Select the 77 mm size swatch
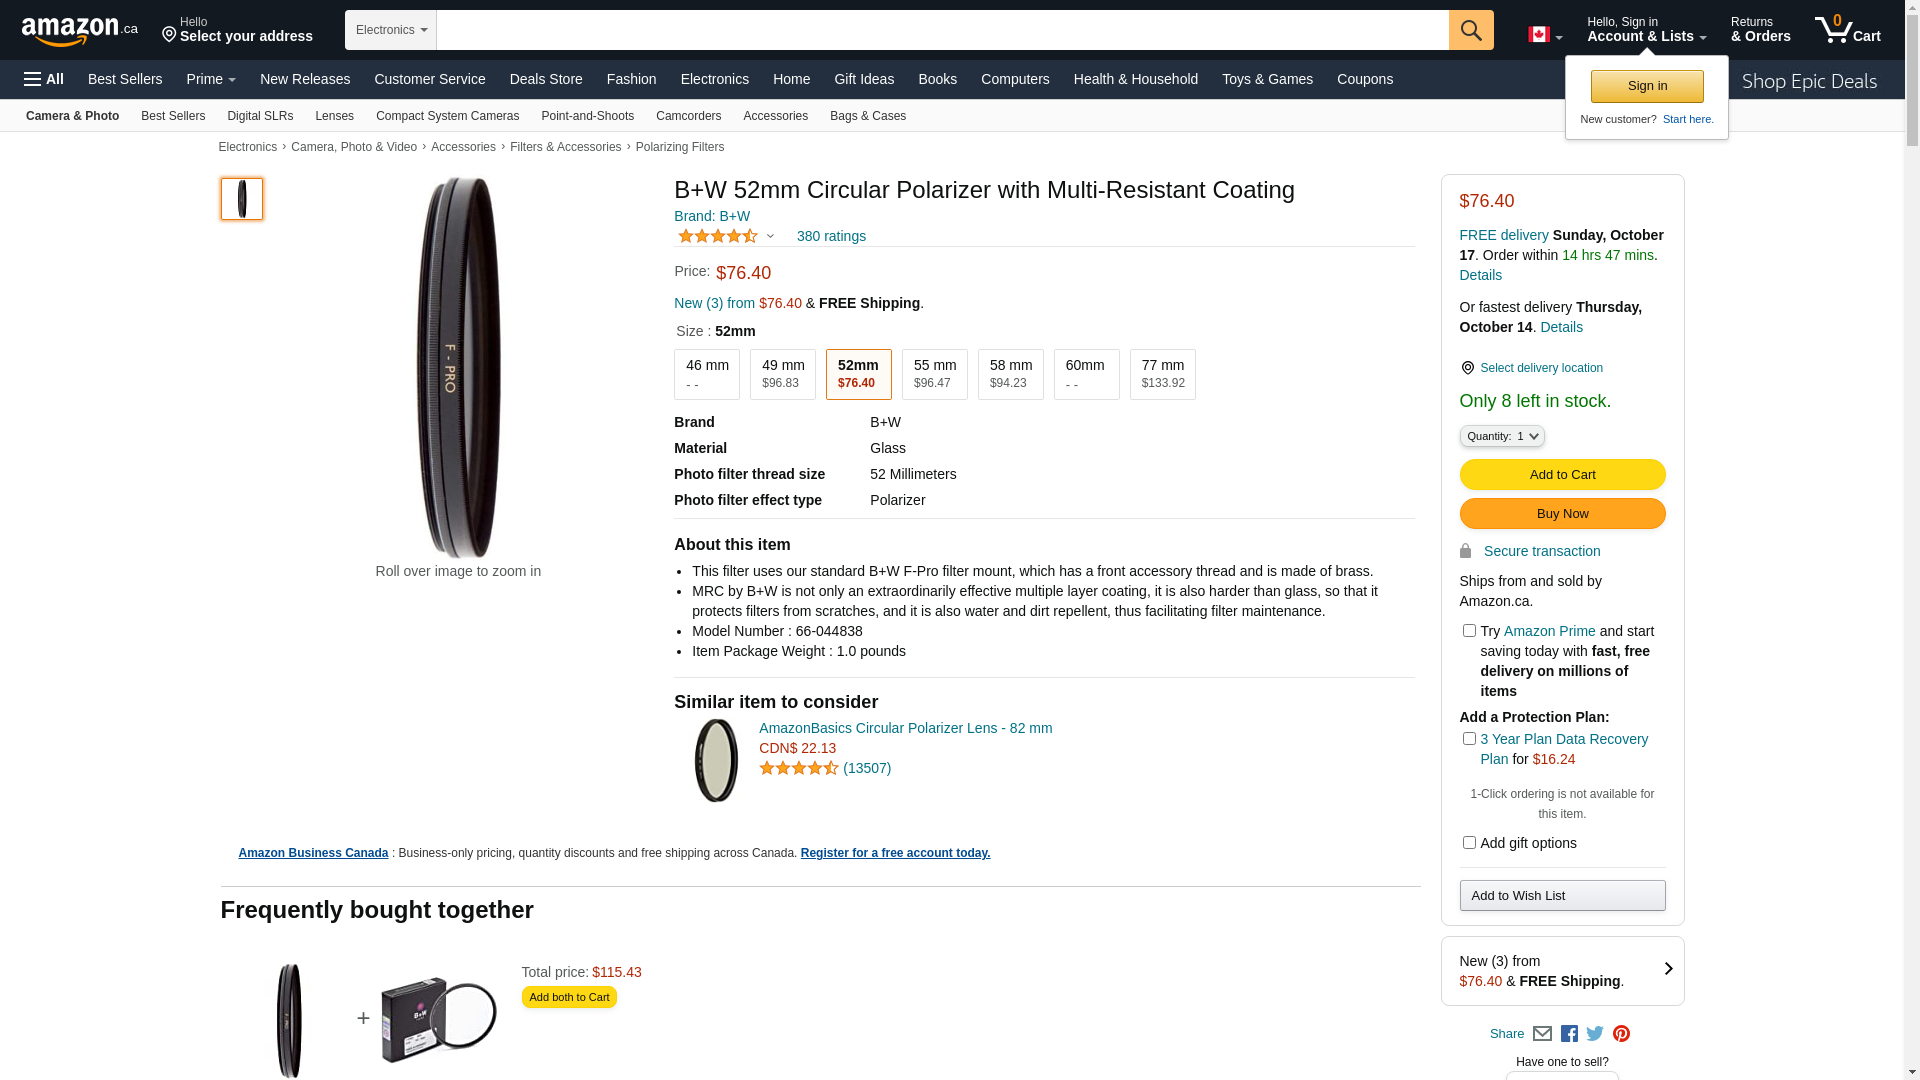Image resolution: width=1920 pixels, height=1080 pixels. (1162, 374)
